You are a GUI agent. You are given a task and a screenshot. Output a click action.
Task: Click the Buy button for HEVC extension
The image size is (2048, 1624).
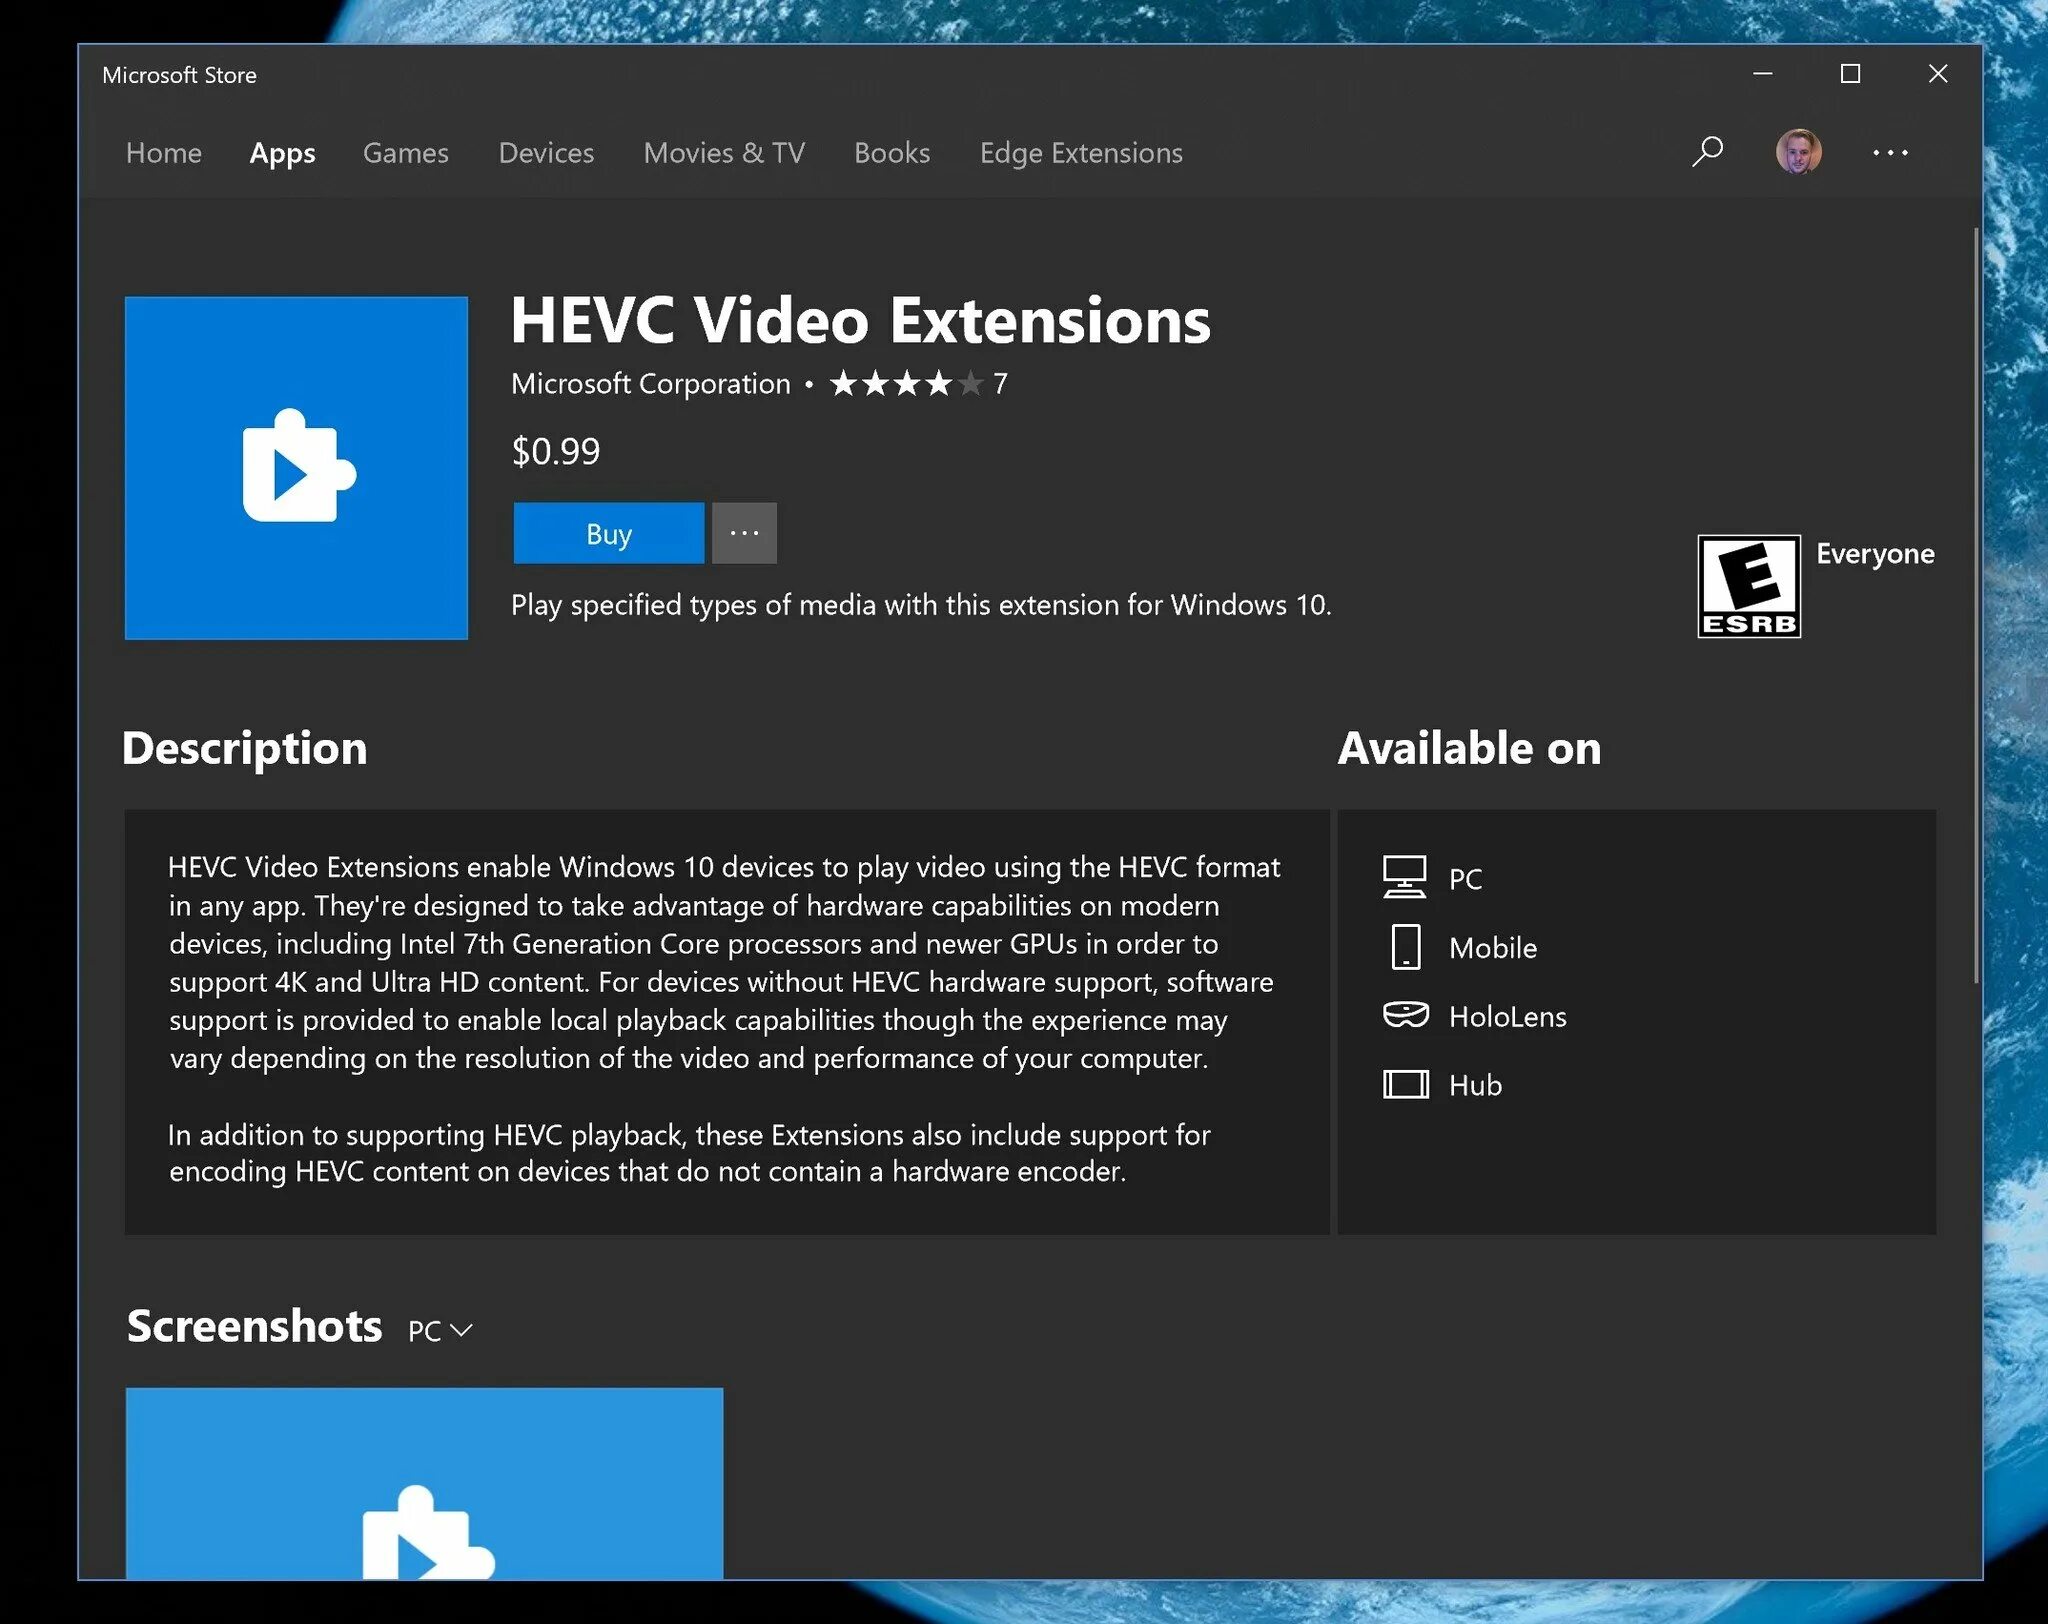click(x=608, y=532)
